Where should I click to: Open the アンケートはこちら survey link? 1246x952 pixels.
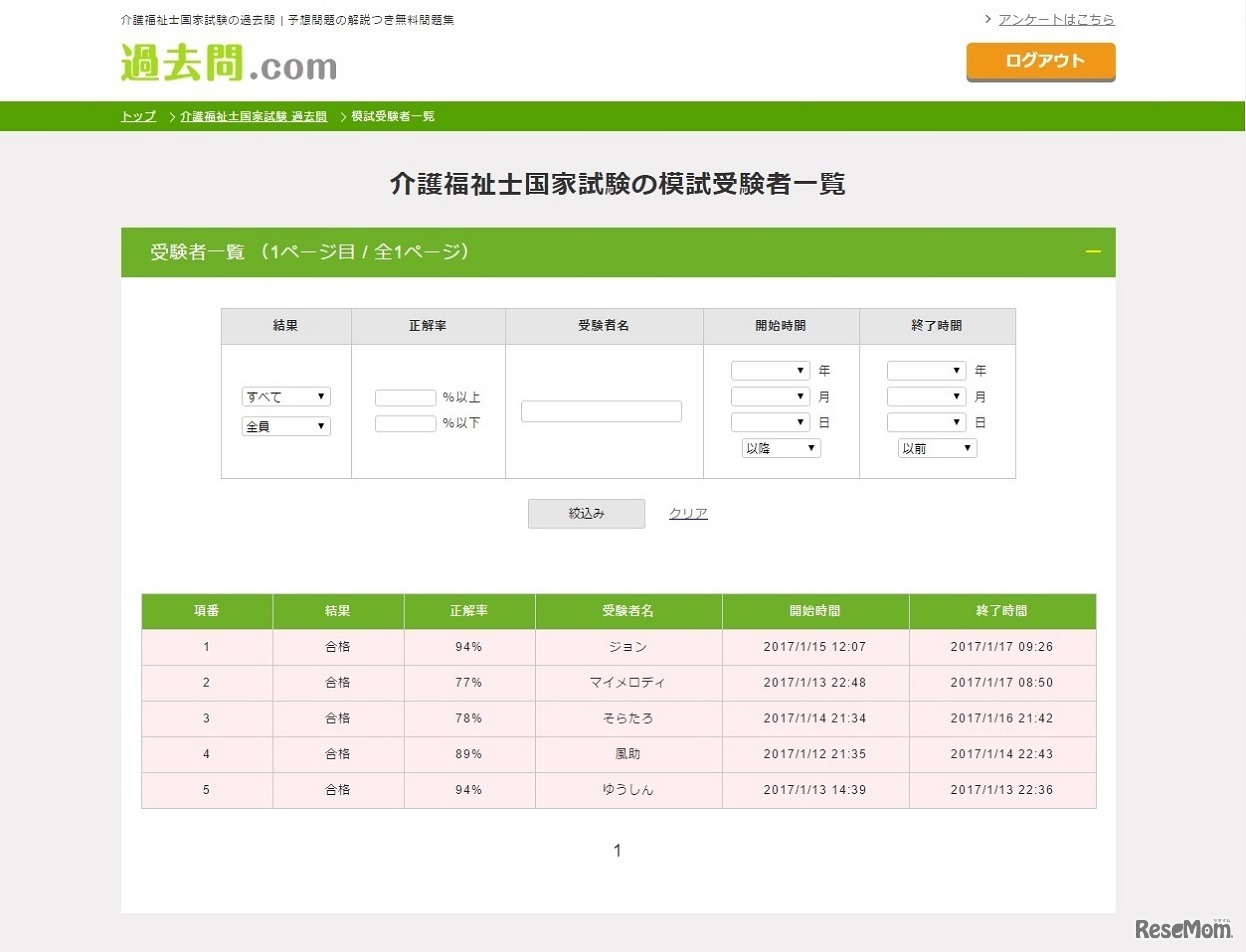[x=1056, y=18]
